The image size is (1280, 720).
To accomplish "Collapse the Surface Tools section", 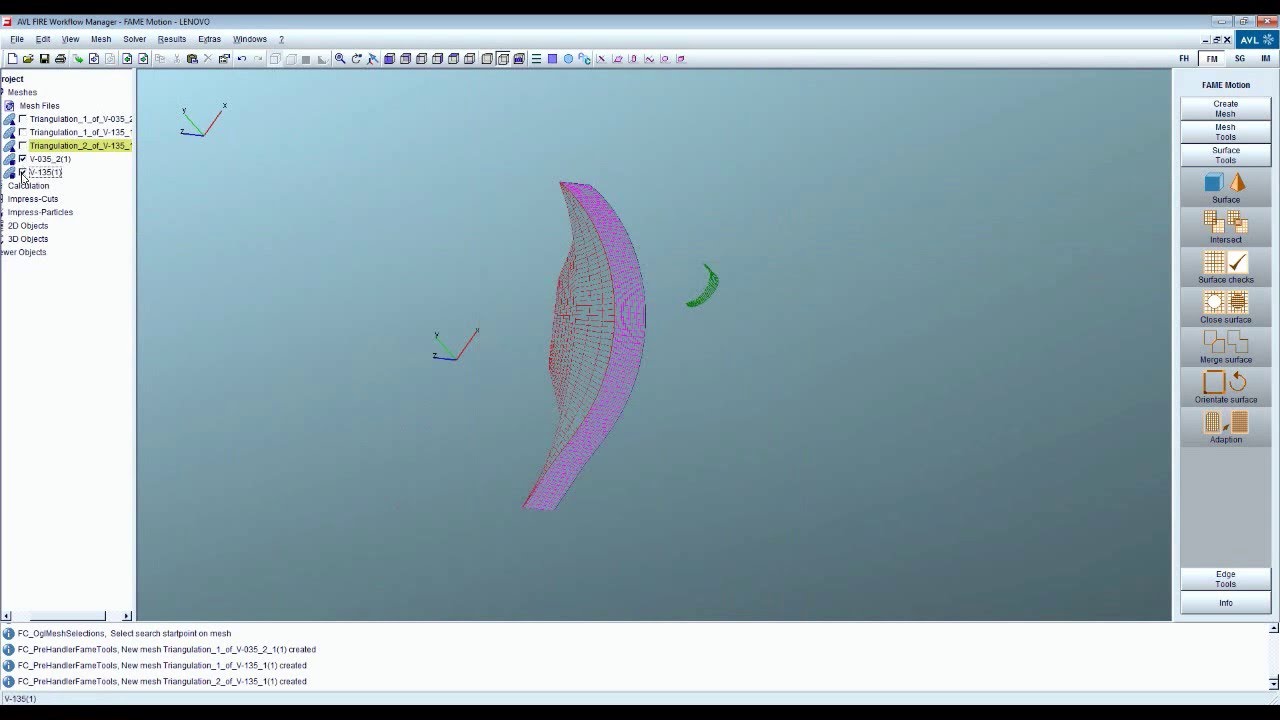I will tap(1225, 155).
